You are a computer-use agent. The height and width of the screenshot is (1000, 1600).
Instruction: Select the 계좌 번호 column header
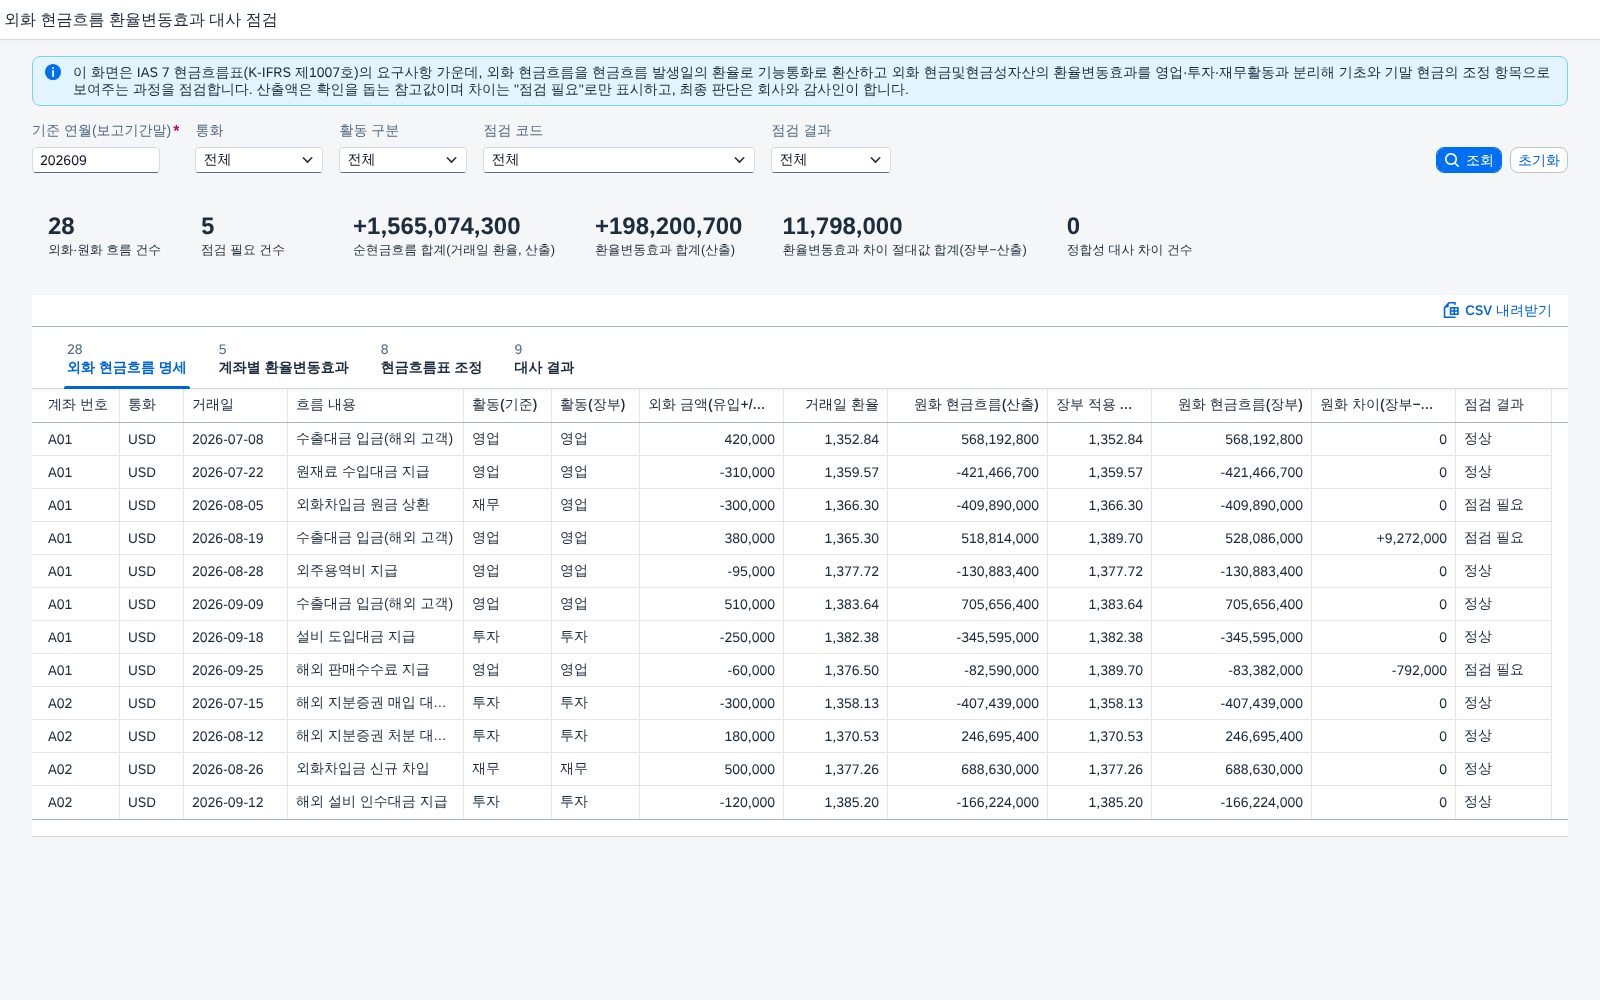tap(76, 405)
